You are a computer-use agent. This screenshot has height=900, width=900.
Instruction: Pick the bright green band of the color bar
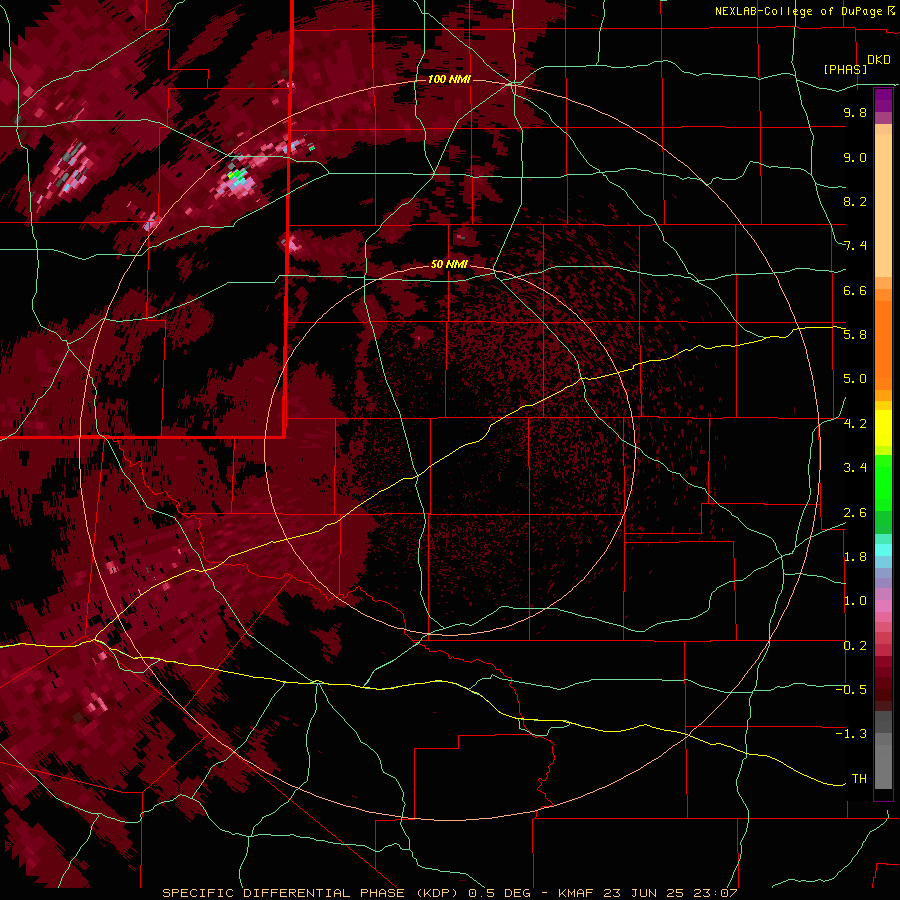(883, 482)
